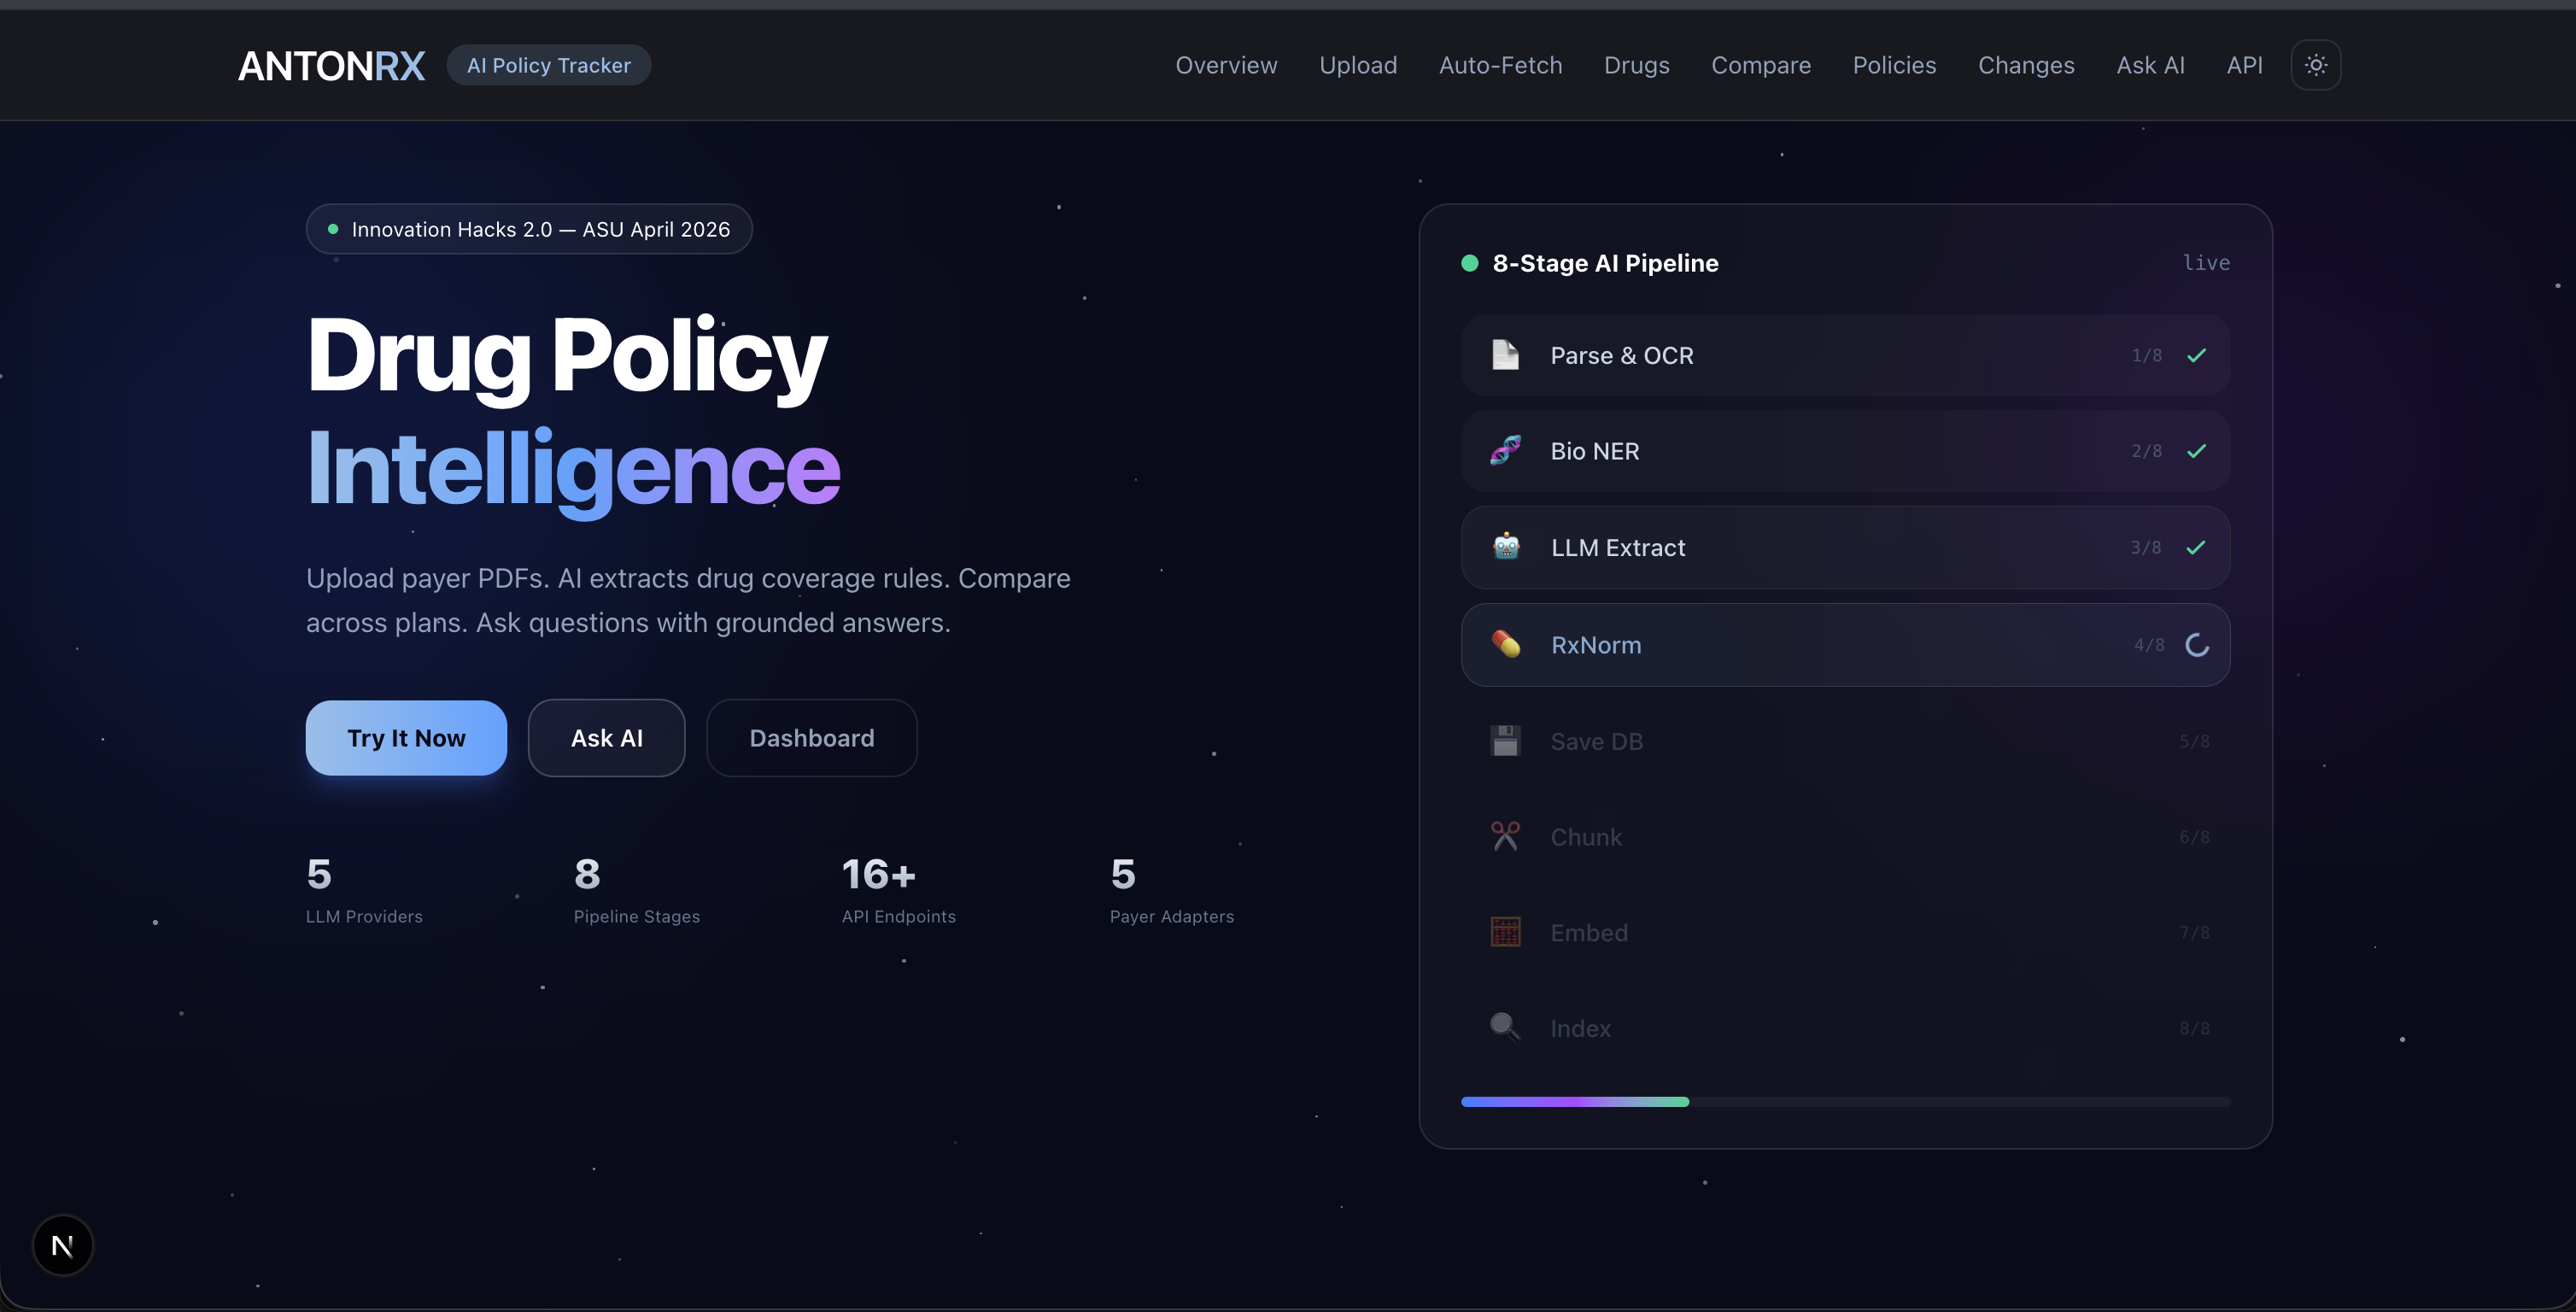Image resolution: width=2576 pixels, height=1312 pixels.
Task: Click the Chunk scissors icon
Action: tap(1505, 837)
